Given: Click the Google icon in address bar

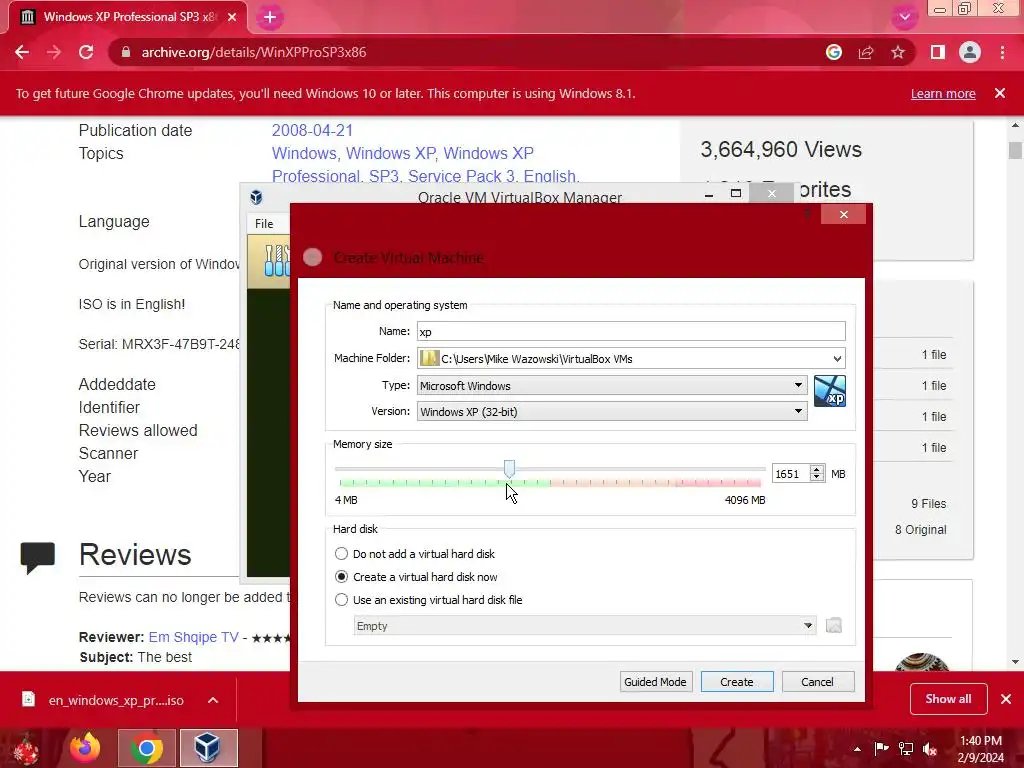Looking at the screenshot, I should 834,52.
